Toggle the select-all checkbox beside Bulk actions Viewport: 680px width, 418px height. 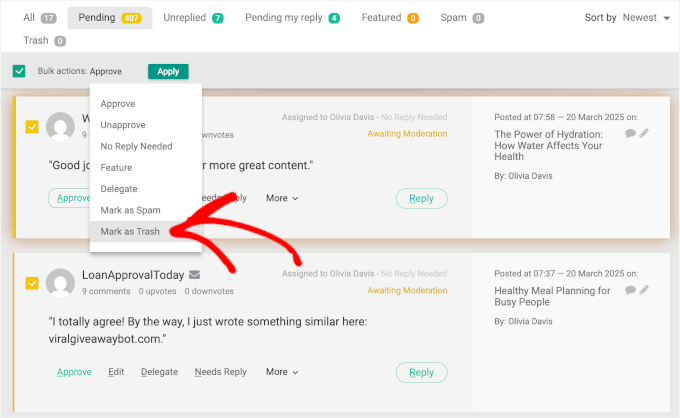19,71
